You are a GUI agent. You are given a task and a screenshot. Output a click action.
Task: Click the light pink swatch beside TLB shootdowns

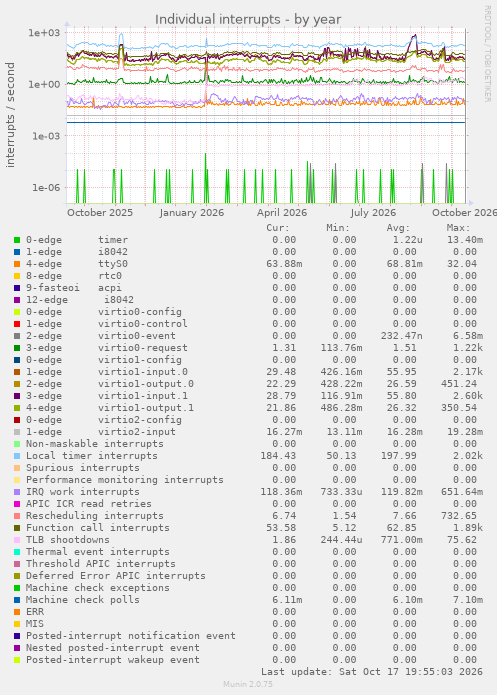coord(17,540)
